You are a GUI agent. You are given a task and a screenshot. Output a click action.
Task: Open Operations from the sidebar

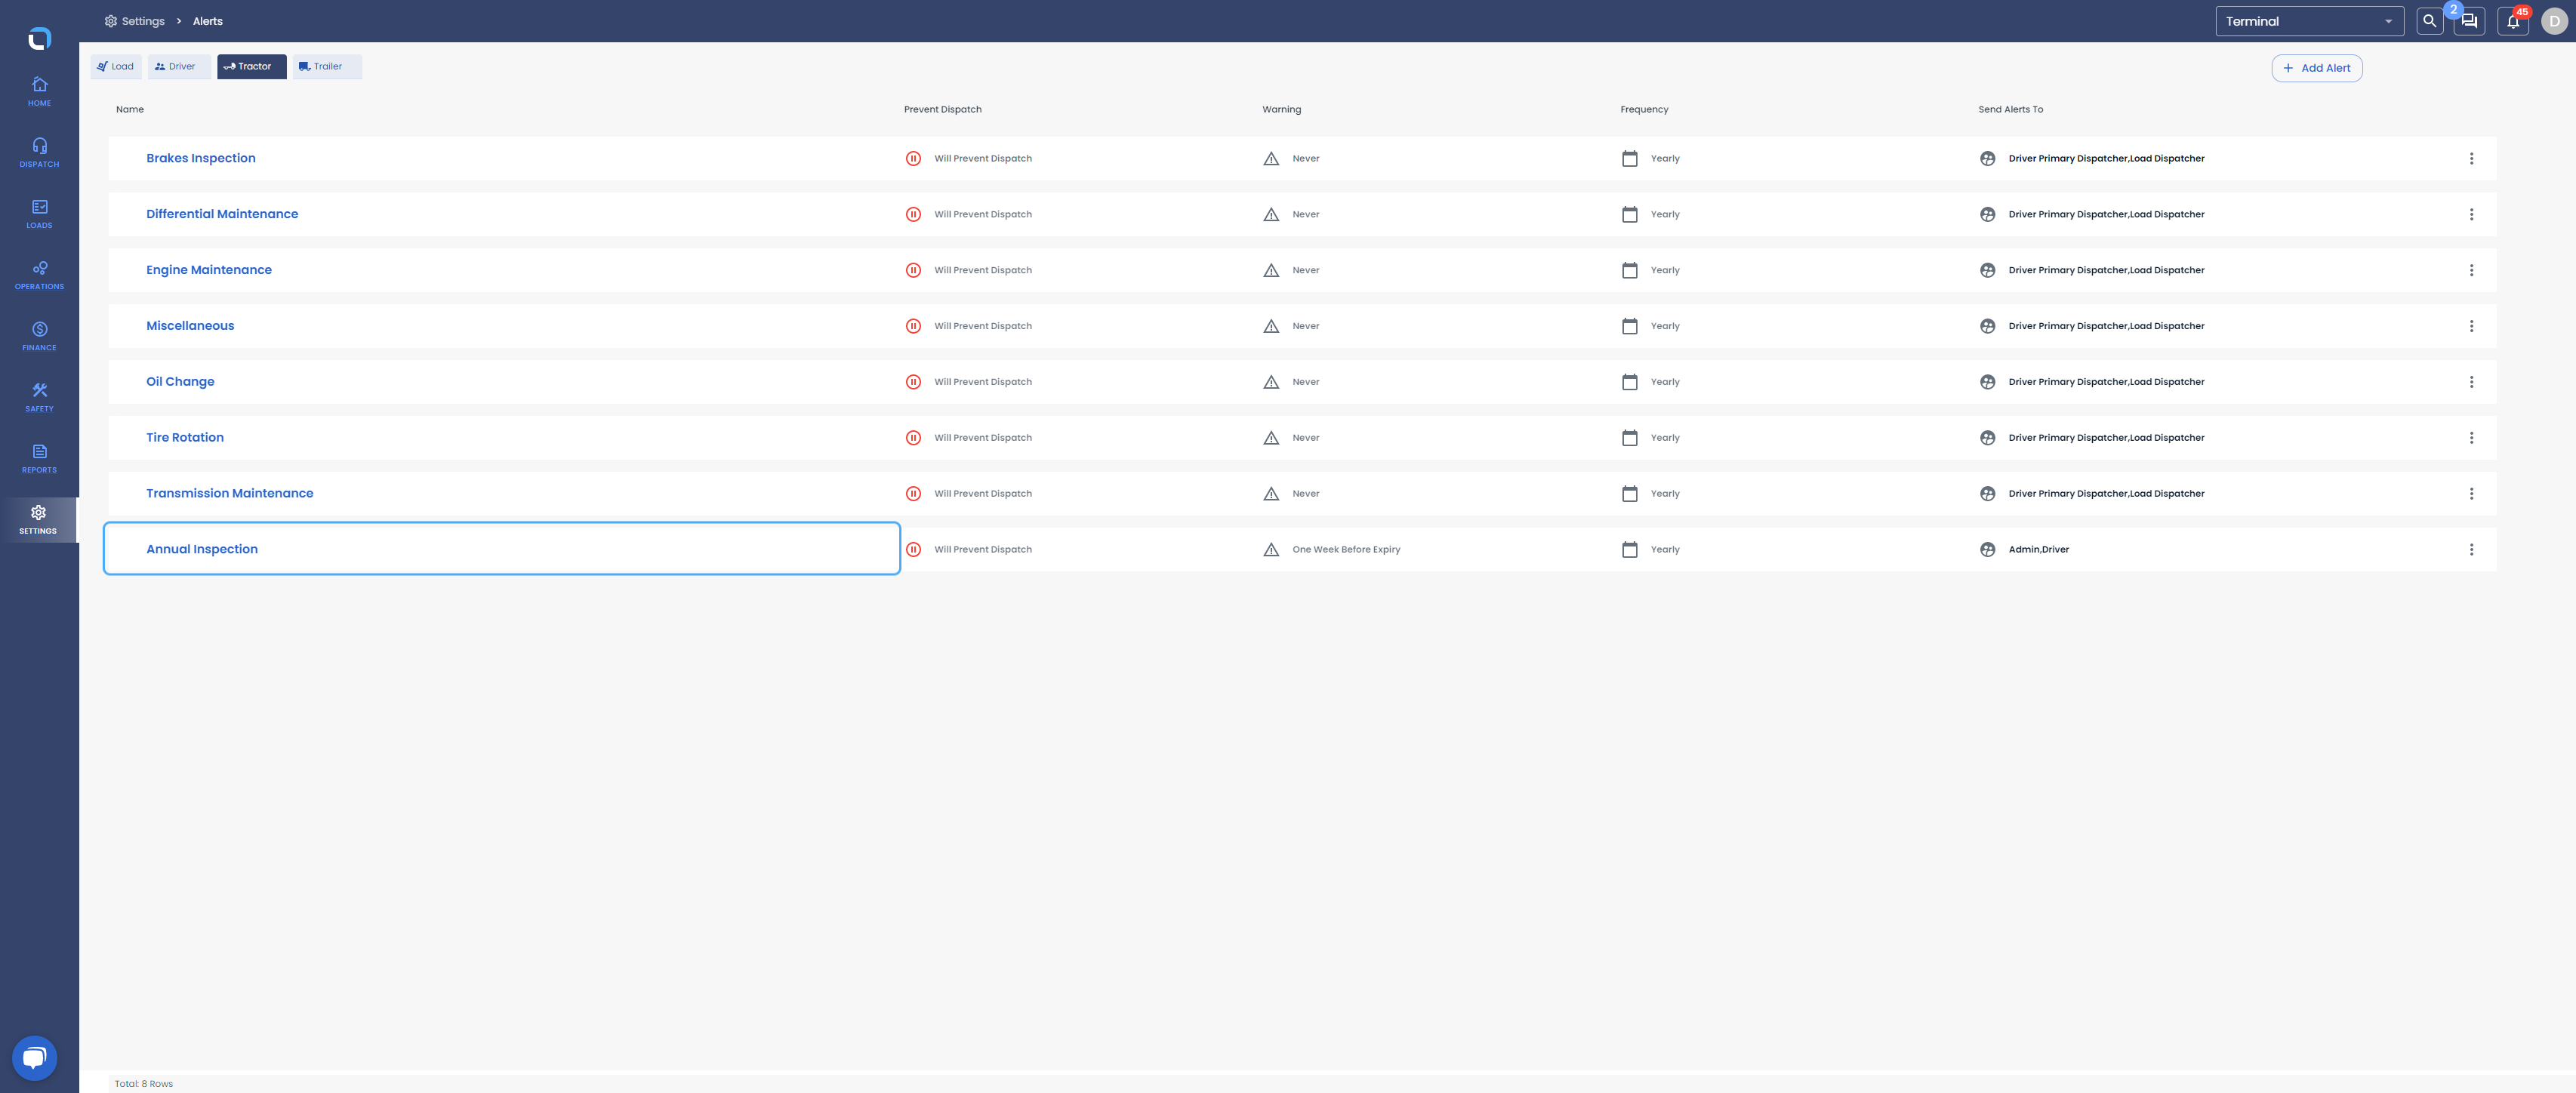39,274
